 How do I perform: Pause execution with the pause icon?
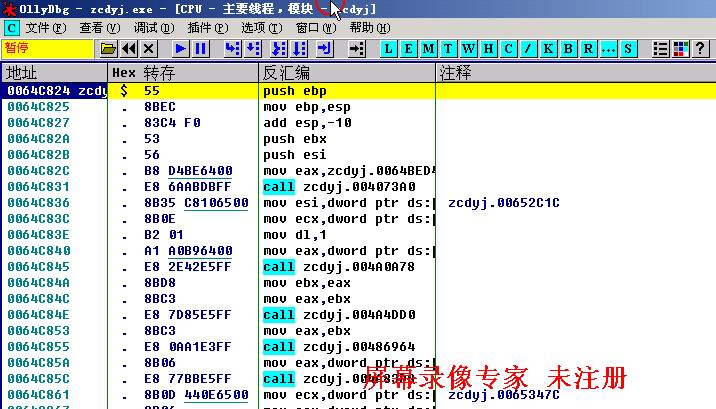(200, 48)
